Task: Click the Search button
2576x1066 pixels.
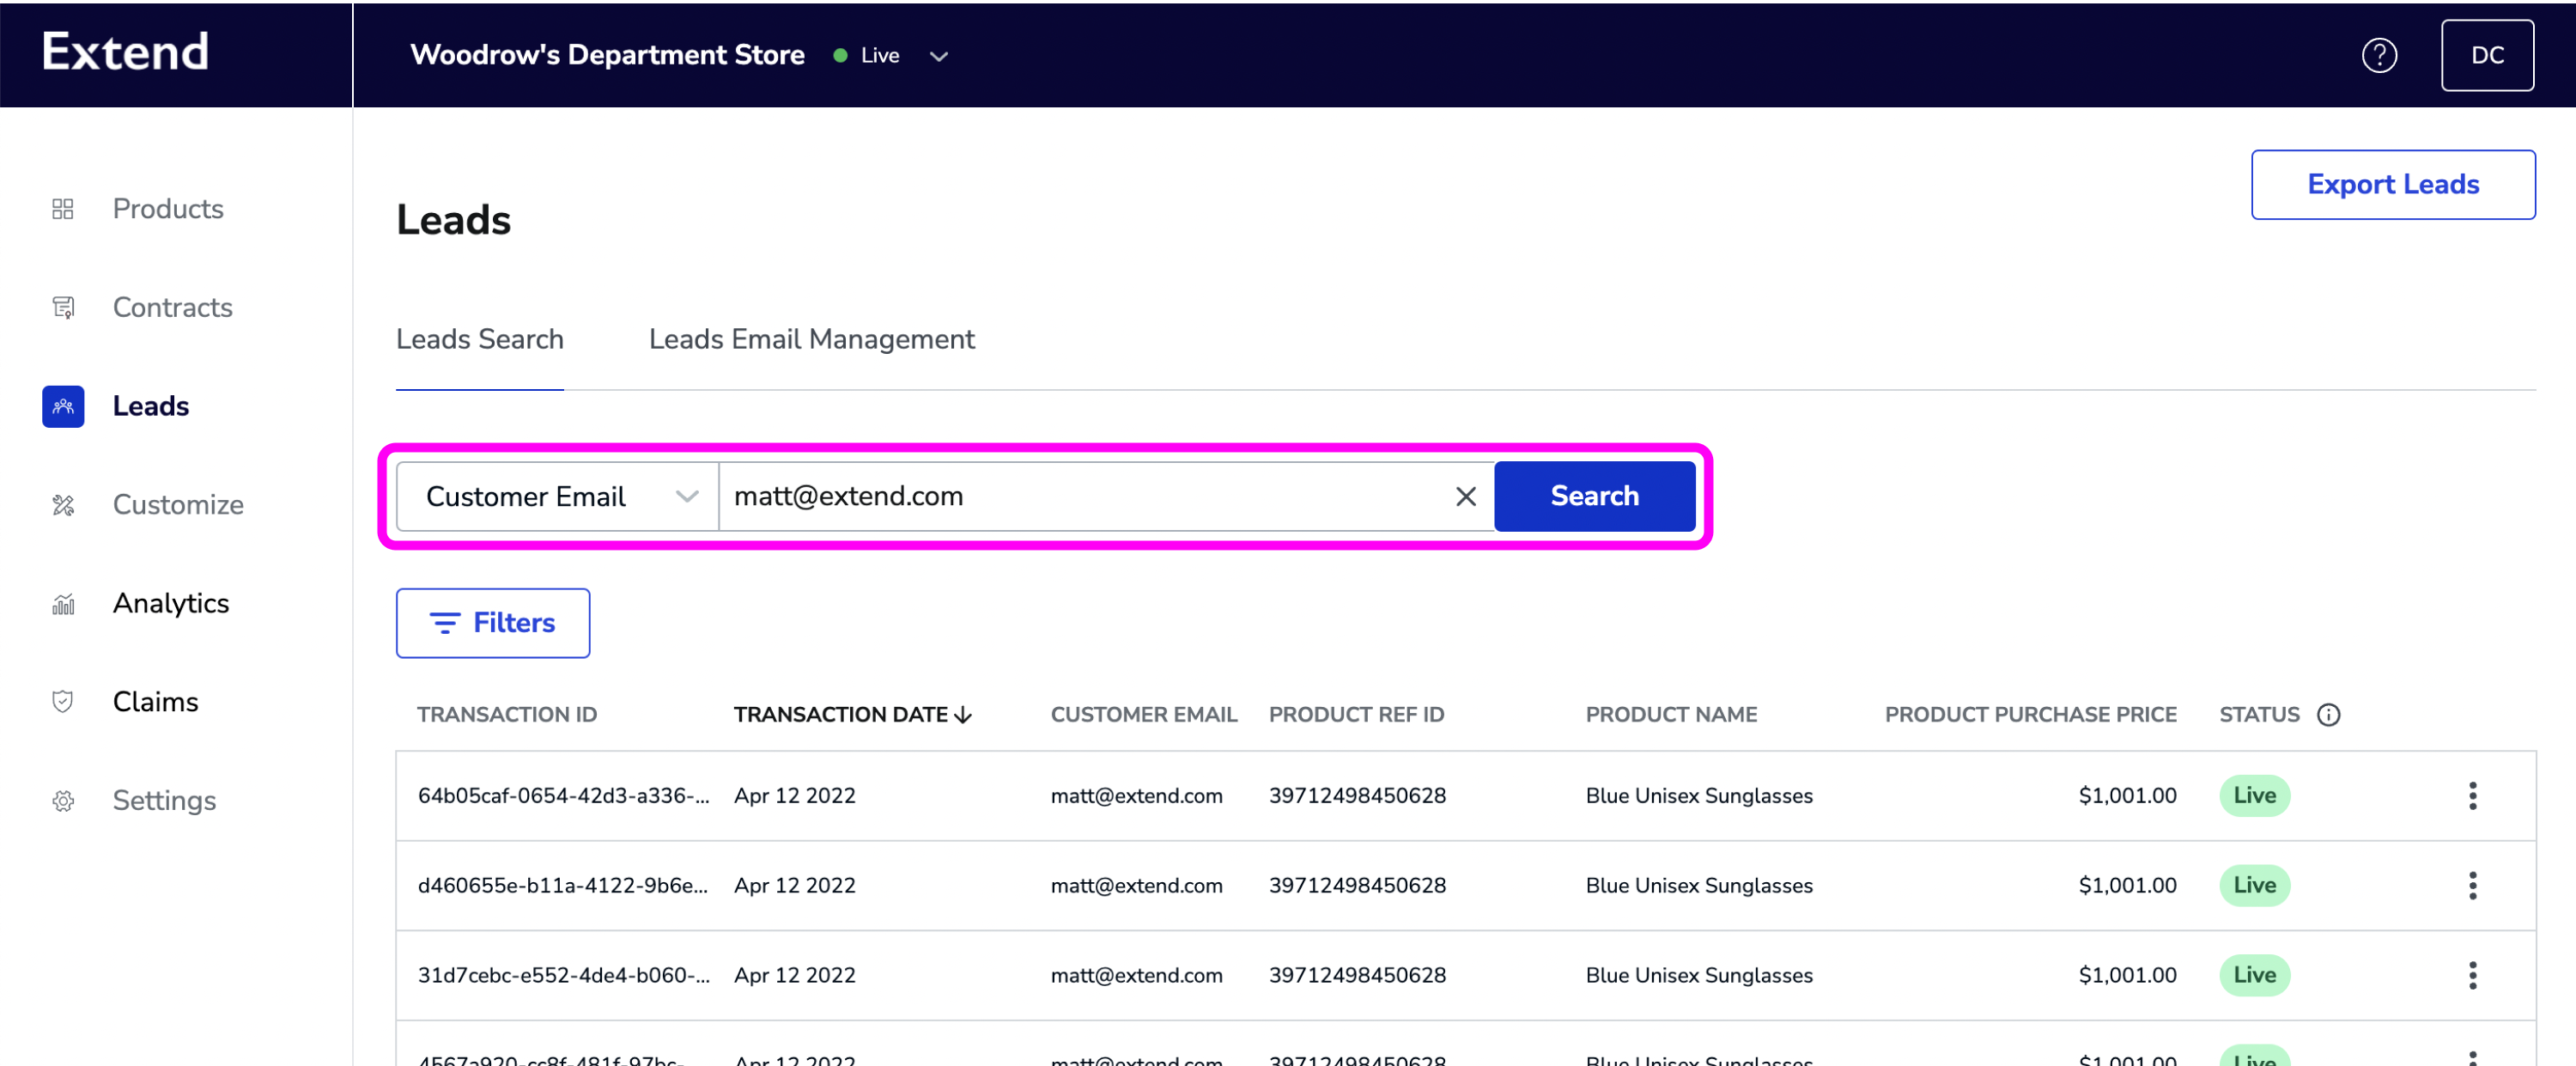Action: [1594, 496]
